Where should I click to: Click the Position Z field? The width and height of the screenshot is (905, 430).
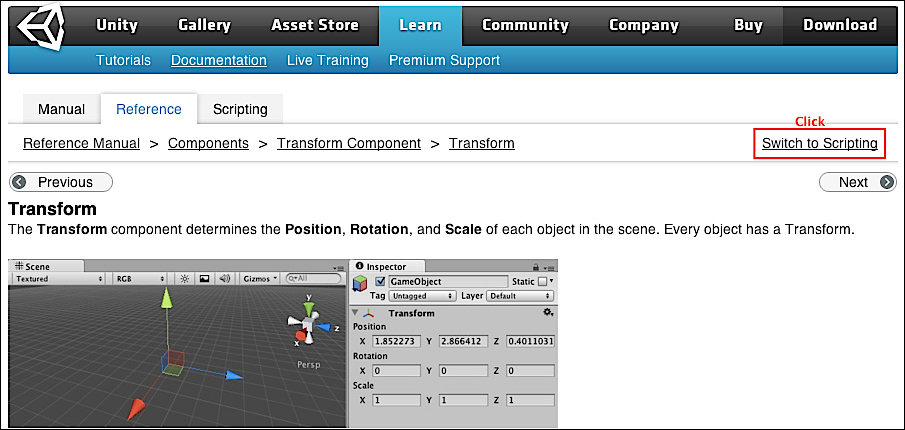[530, 341]
